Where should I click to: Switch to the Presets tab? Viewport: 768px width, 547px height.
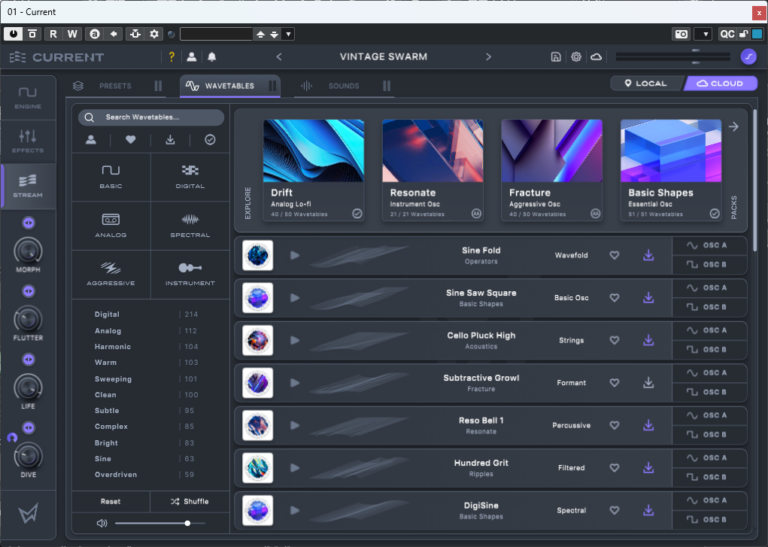(115, 86)
